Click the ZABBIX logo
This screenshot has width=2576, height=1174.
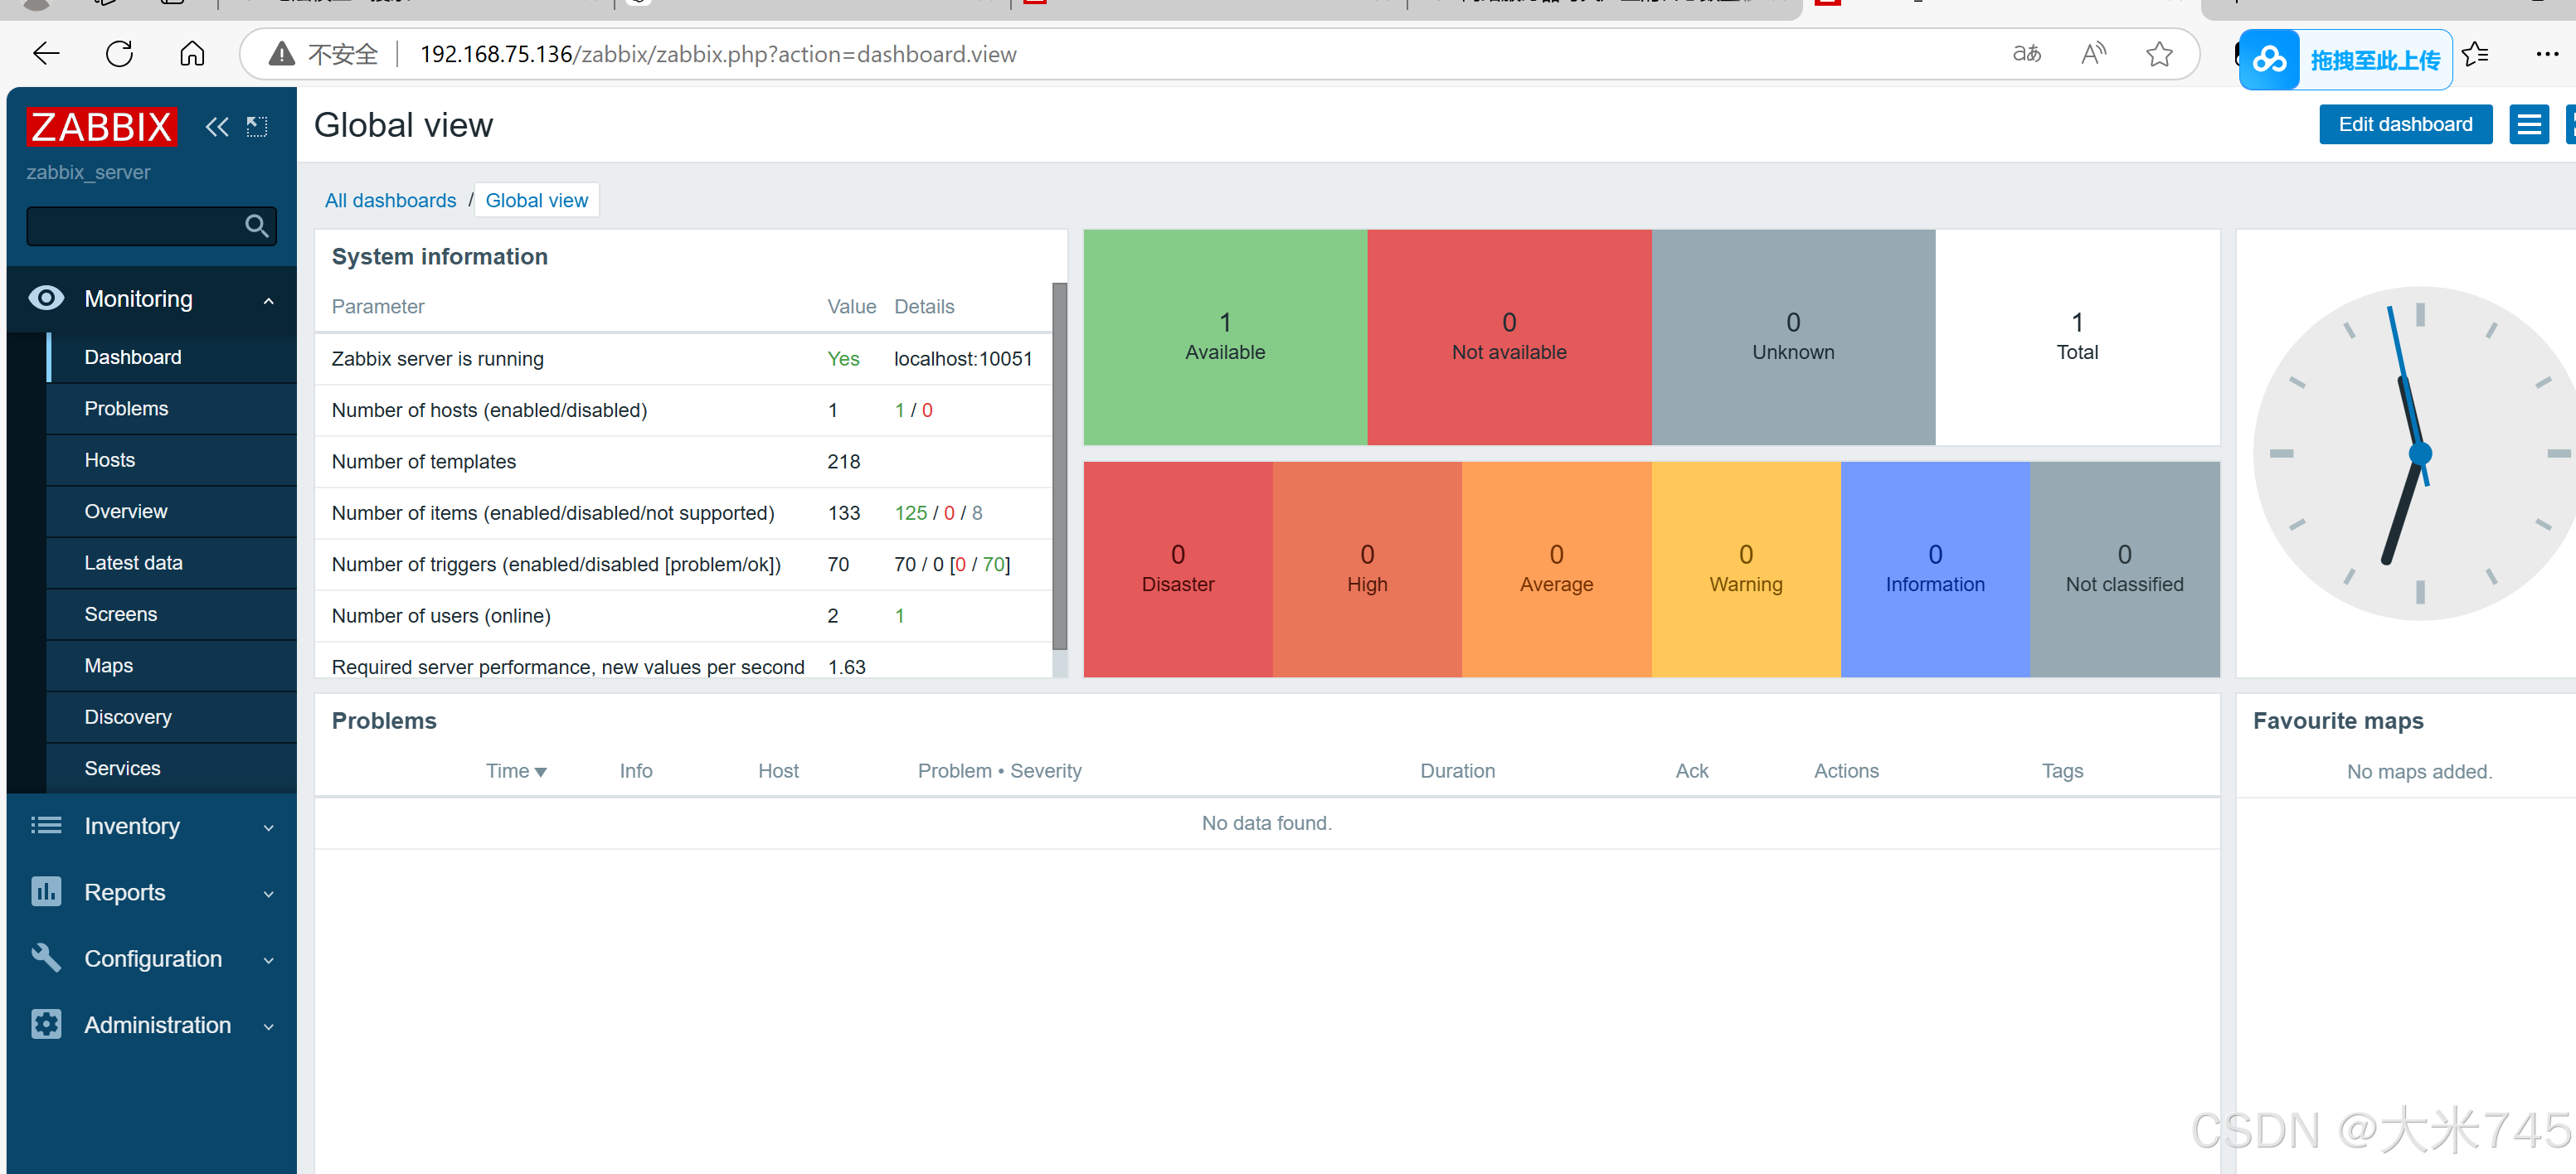[101, 127]
